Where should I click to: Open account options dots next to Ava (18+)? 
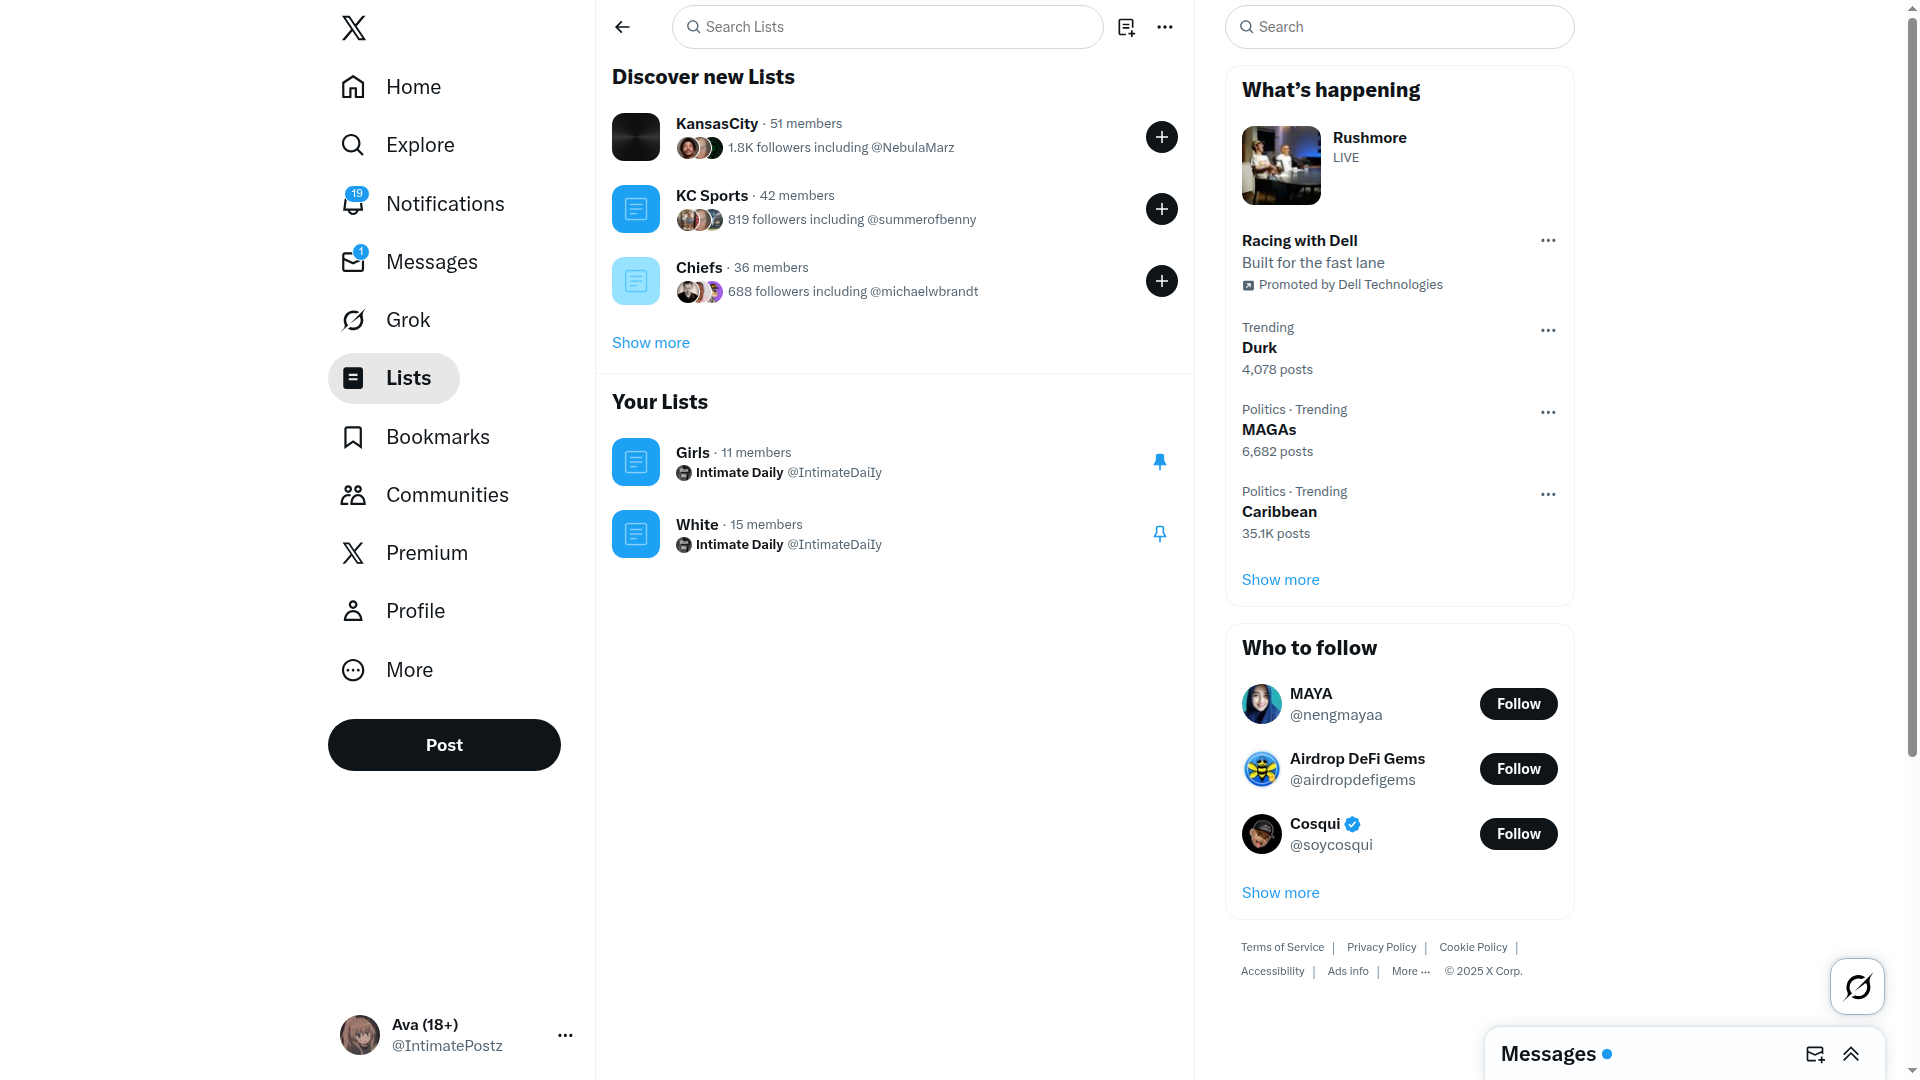tap(565, 1035)
